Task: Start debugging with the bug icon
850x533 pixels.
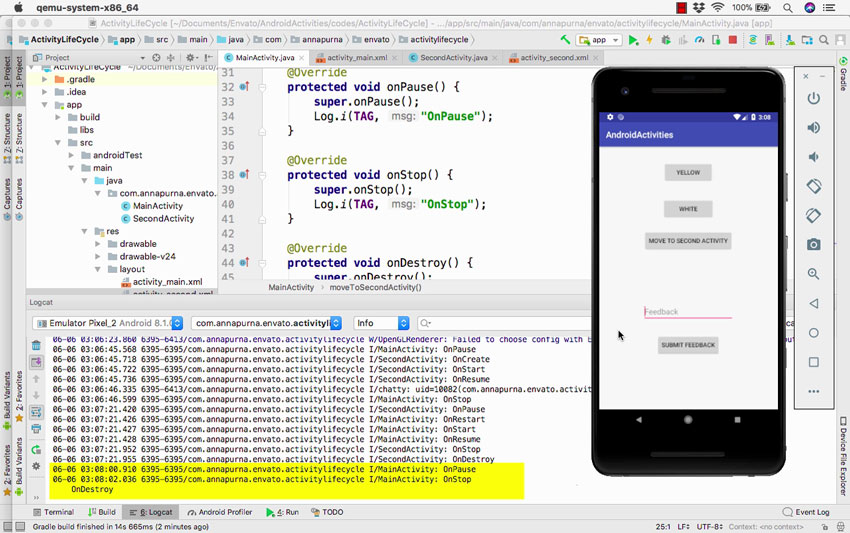Action: coord(666,40)
